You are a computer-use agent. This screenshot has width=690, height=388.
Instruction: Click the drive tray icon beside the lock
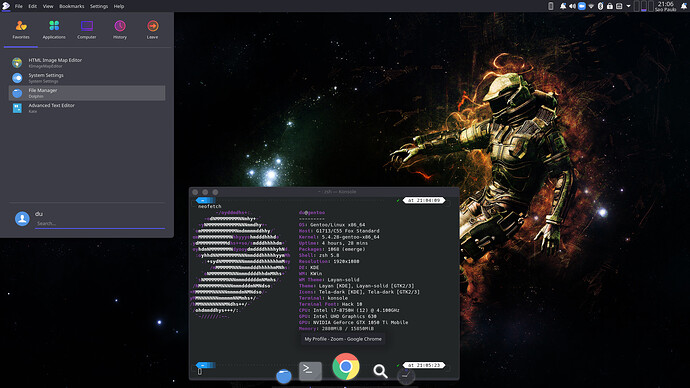(x=619, y=6)
